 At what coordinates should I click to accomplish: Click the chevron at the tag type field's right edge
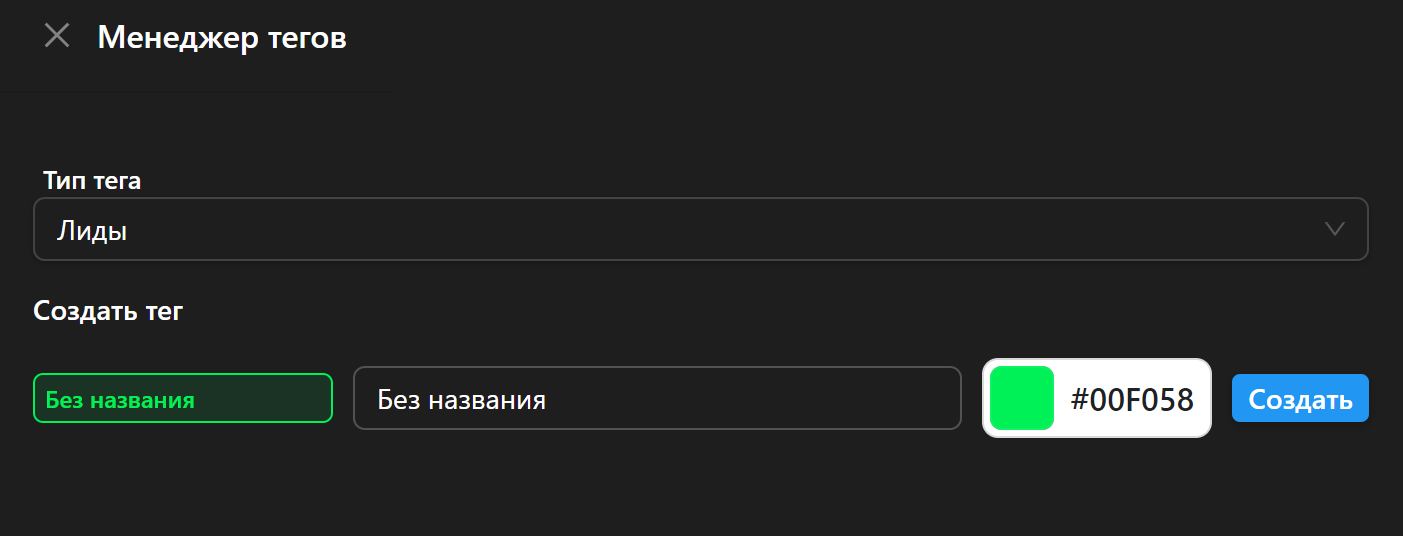coord(1334,229)
